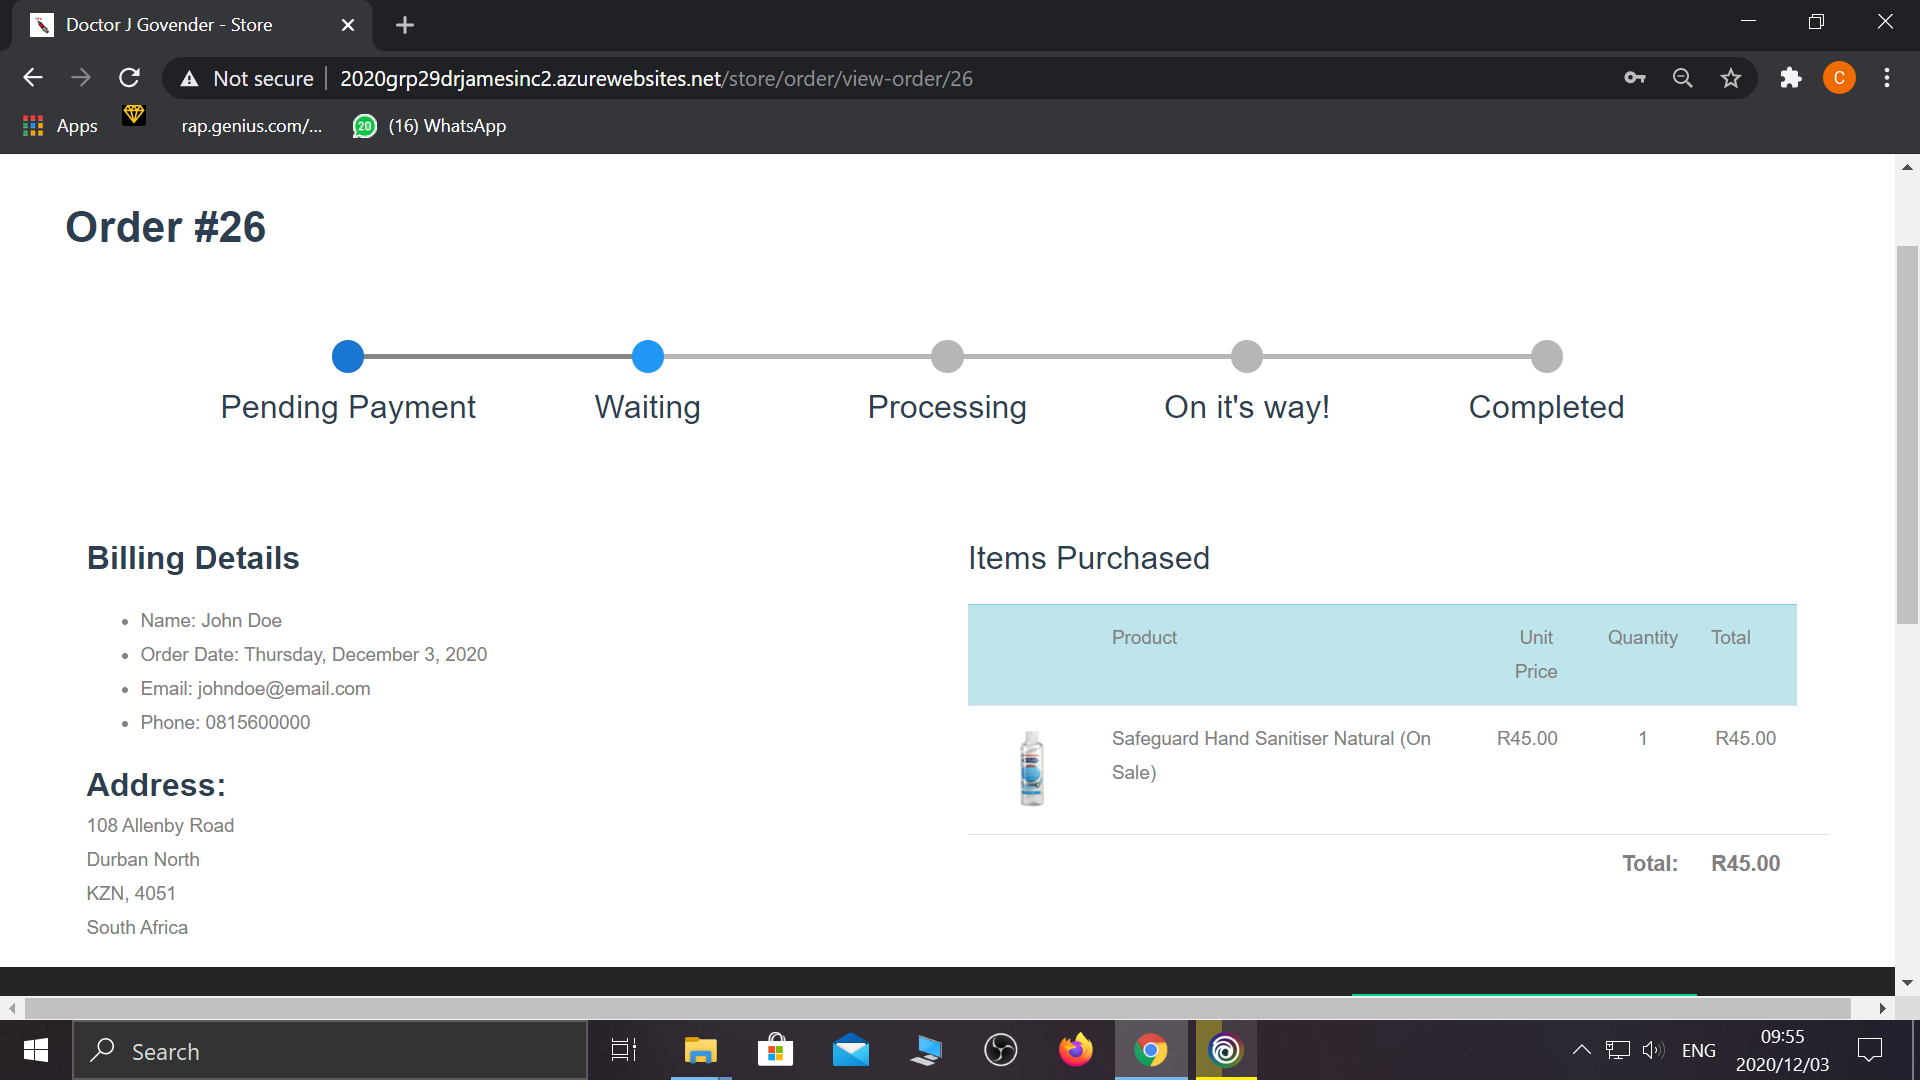Screen dimensions: 1920x1080
Task: Click the zoom magnifier icon in address bar
Action: (x=1683, y=78)
